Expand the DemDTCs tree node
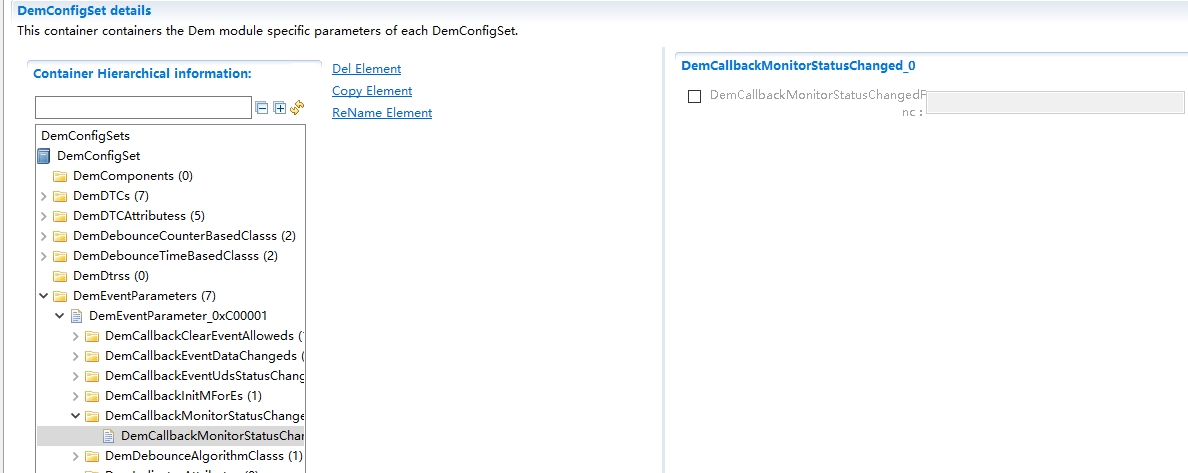Screen dimensions: 1188x473 point(43,196)
